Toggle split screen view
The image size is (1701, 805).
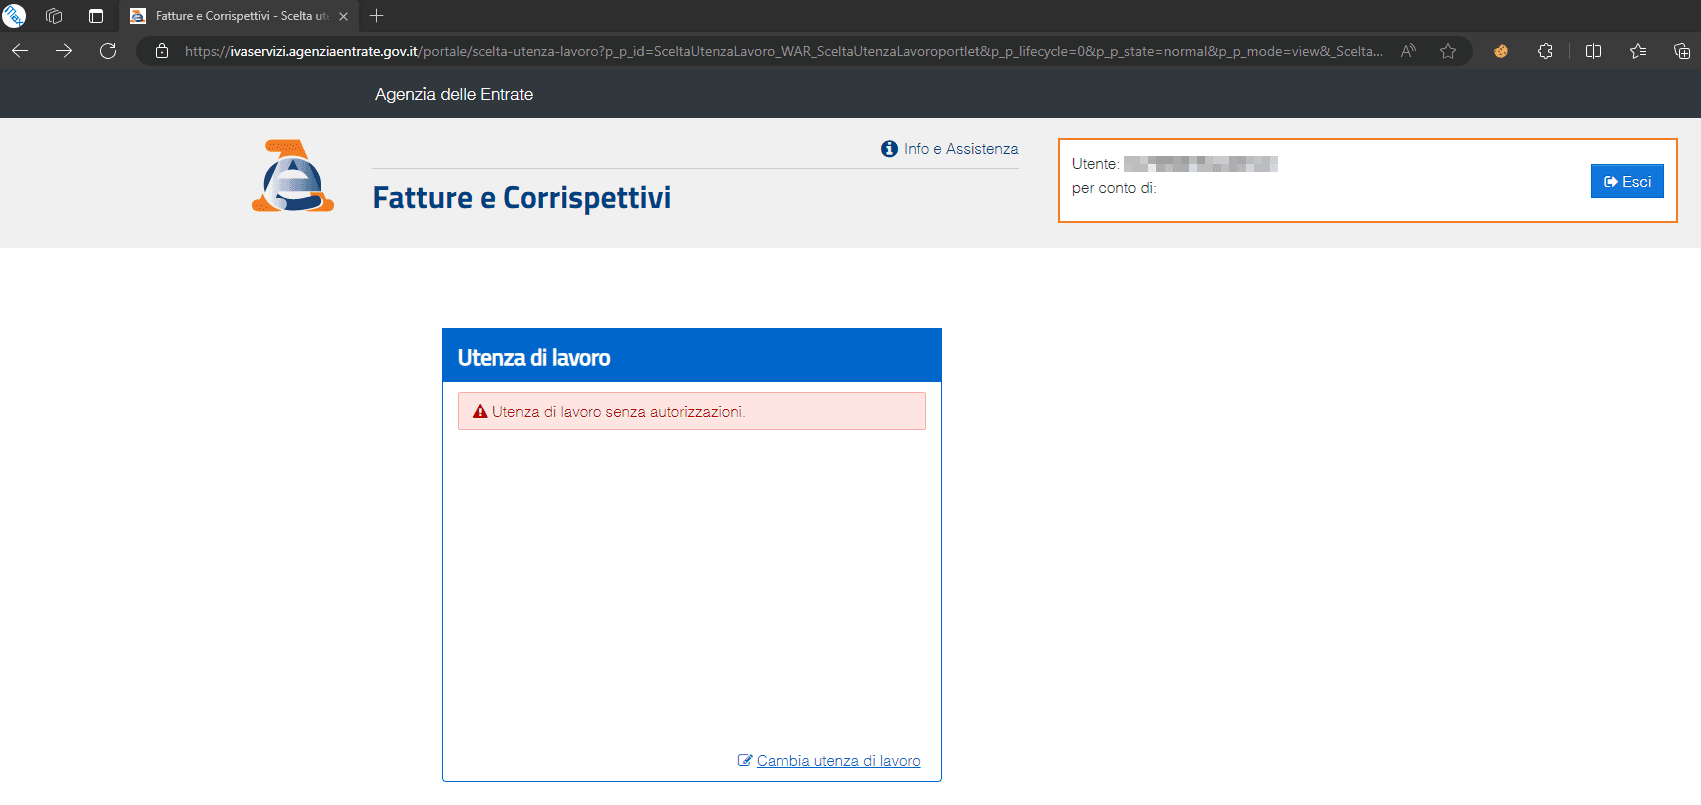coord(1593,51)
